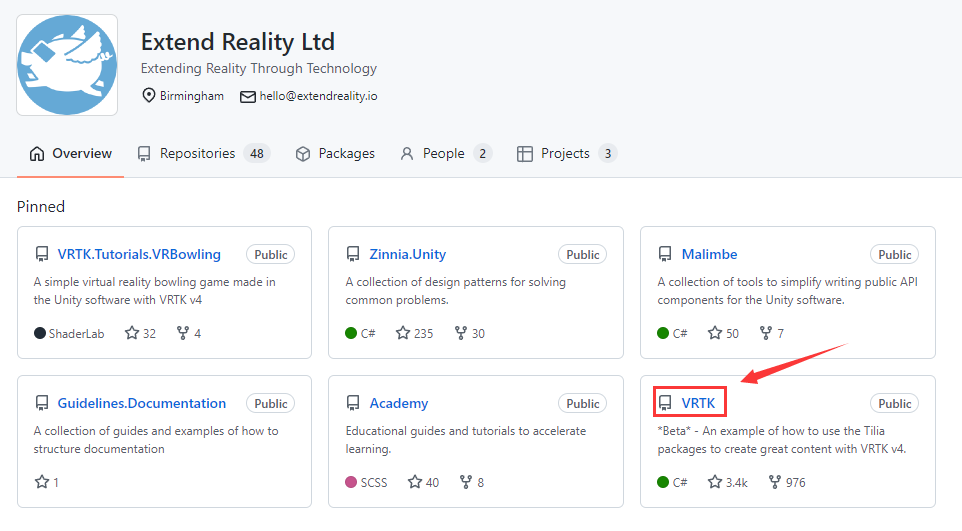
Task: Click the SCSS language color dot
Action: point(351,483)
